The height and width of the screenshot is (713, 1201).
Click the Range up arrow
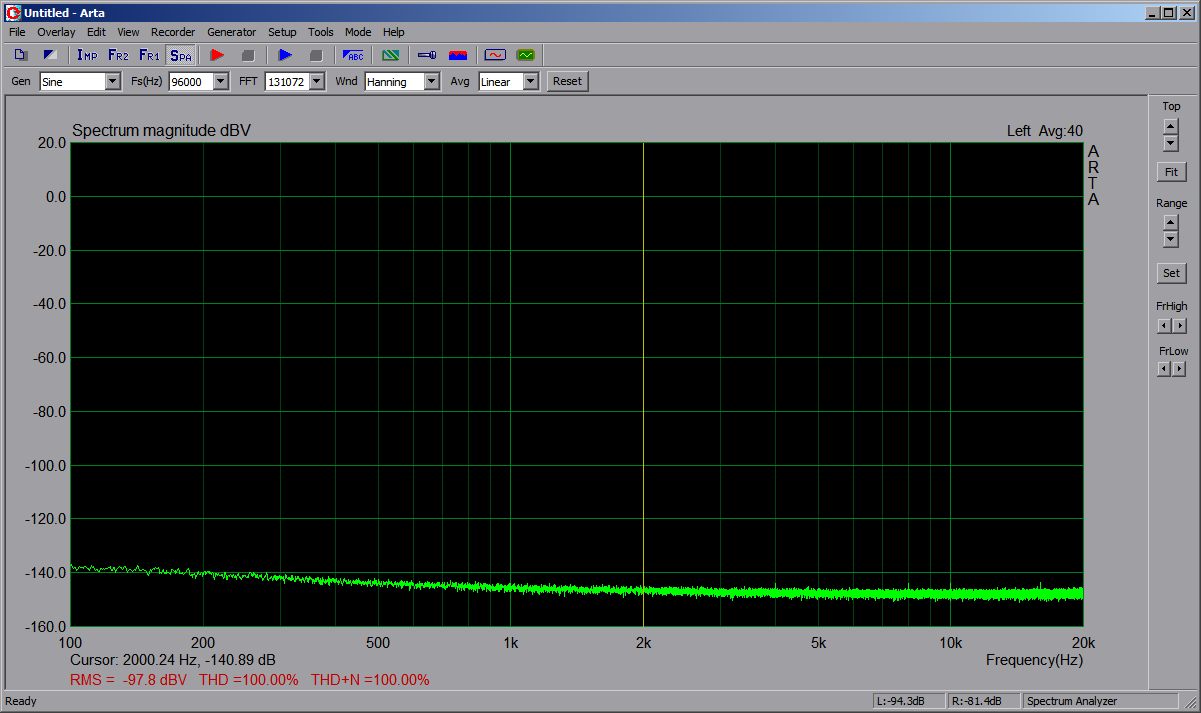pos(1171,221)
